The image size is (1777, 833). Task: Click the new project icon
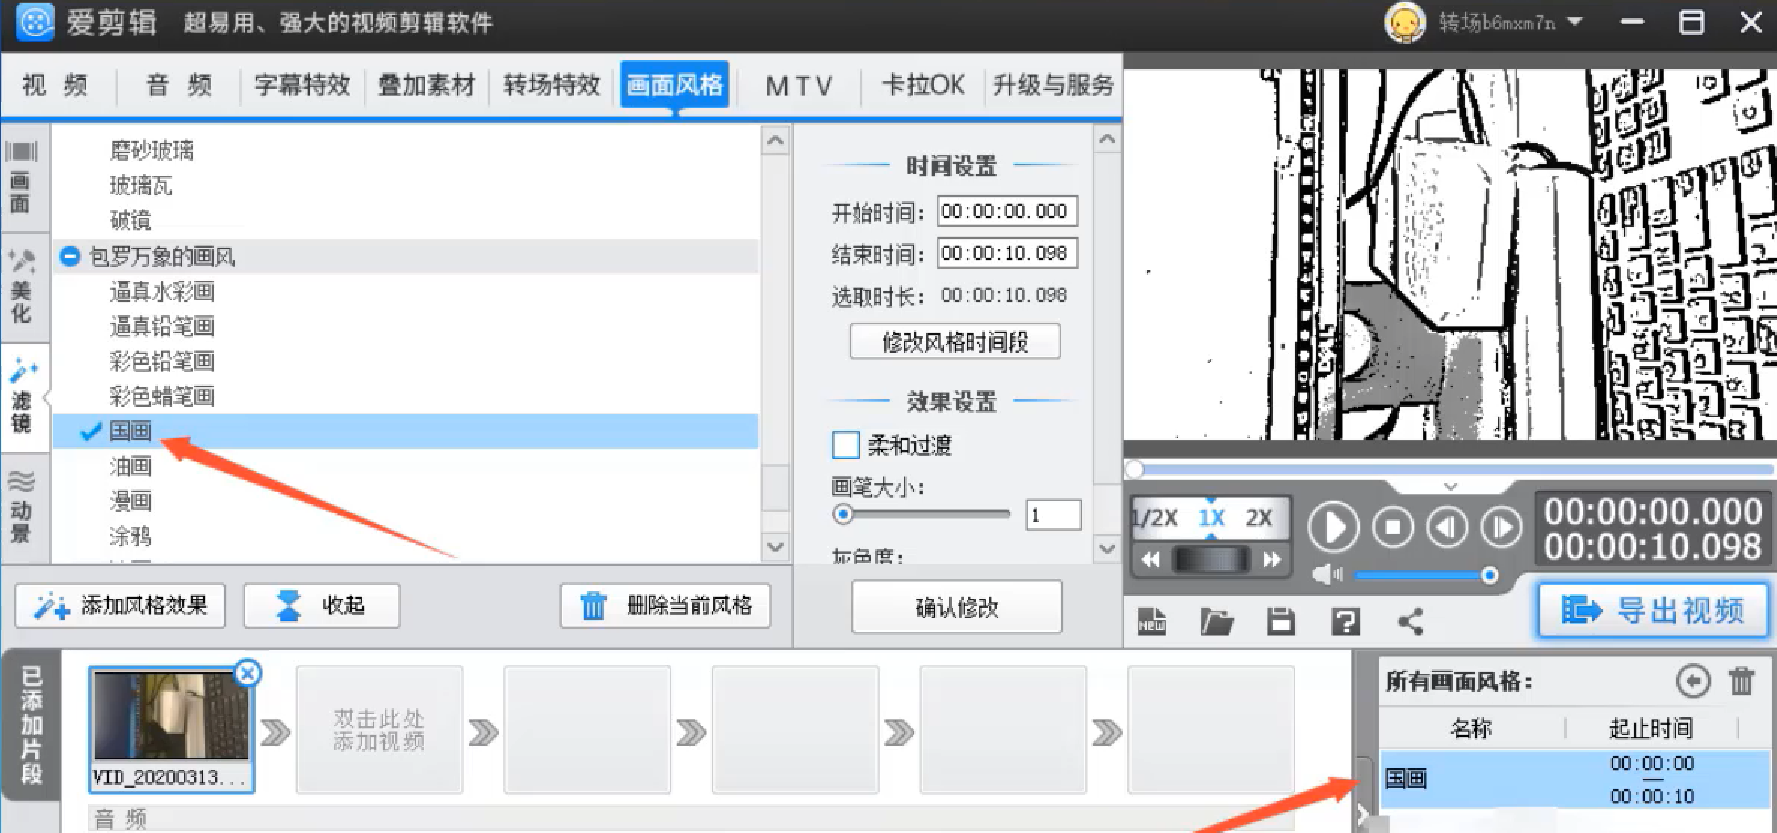(1152, 621)
